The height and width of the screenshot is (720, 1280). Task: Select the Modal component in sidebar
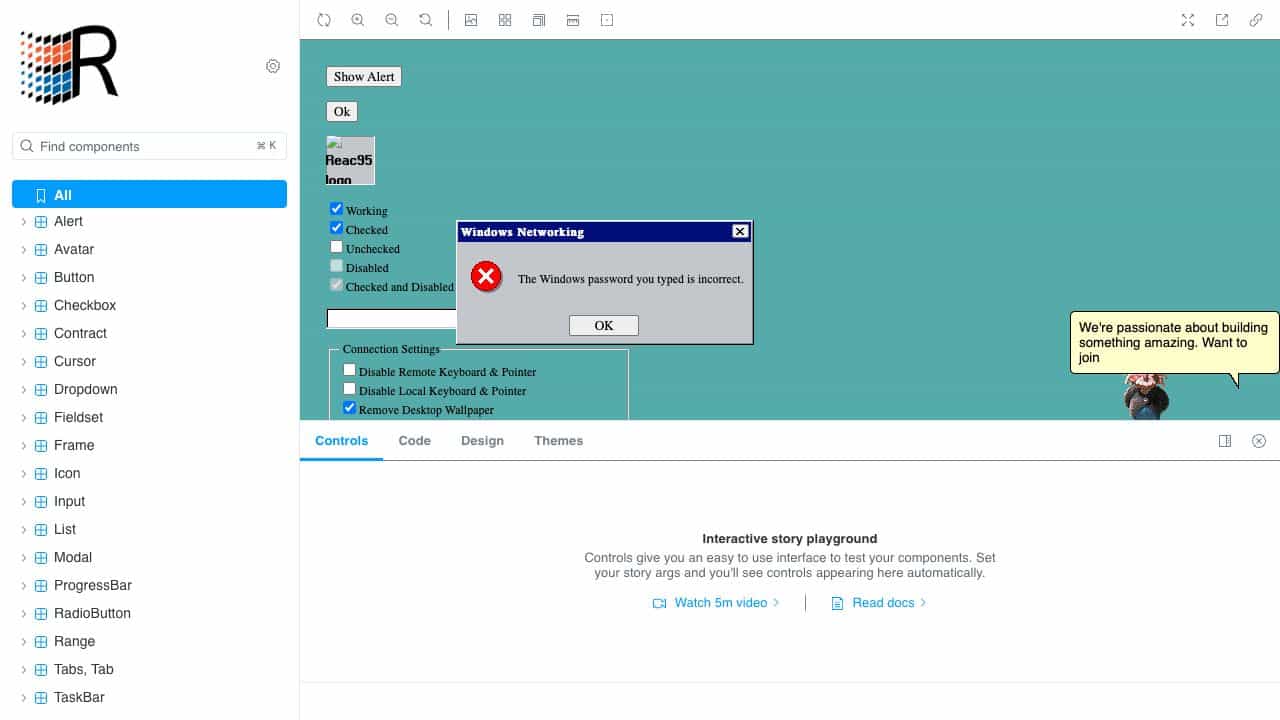pos(73,558)
